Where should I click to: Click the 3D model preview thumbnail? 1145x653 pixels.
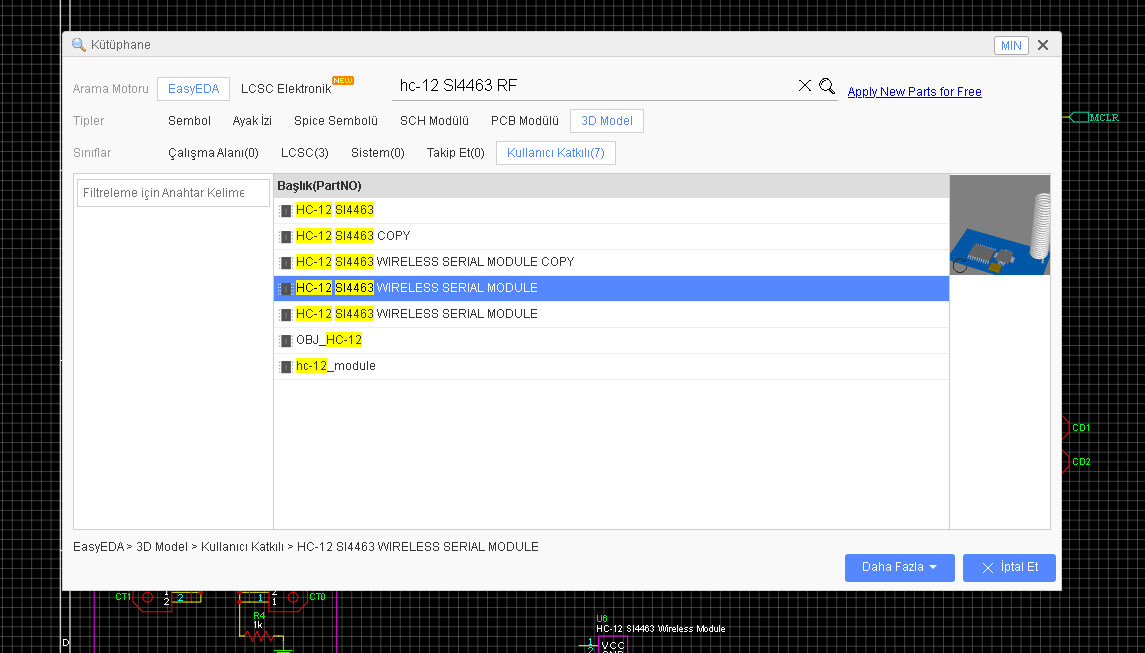pos(1000,225)
